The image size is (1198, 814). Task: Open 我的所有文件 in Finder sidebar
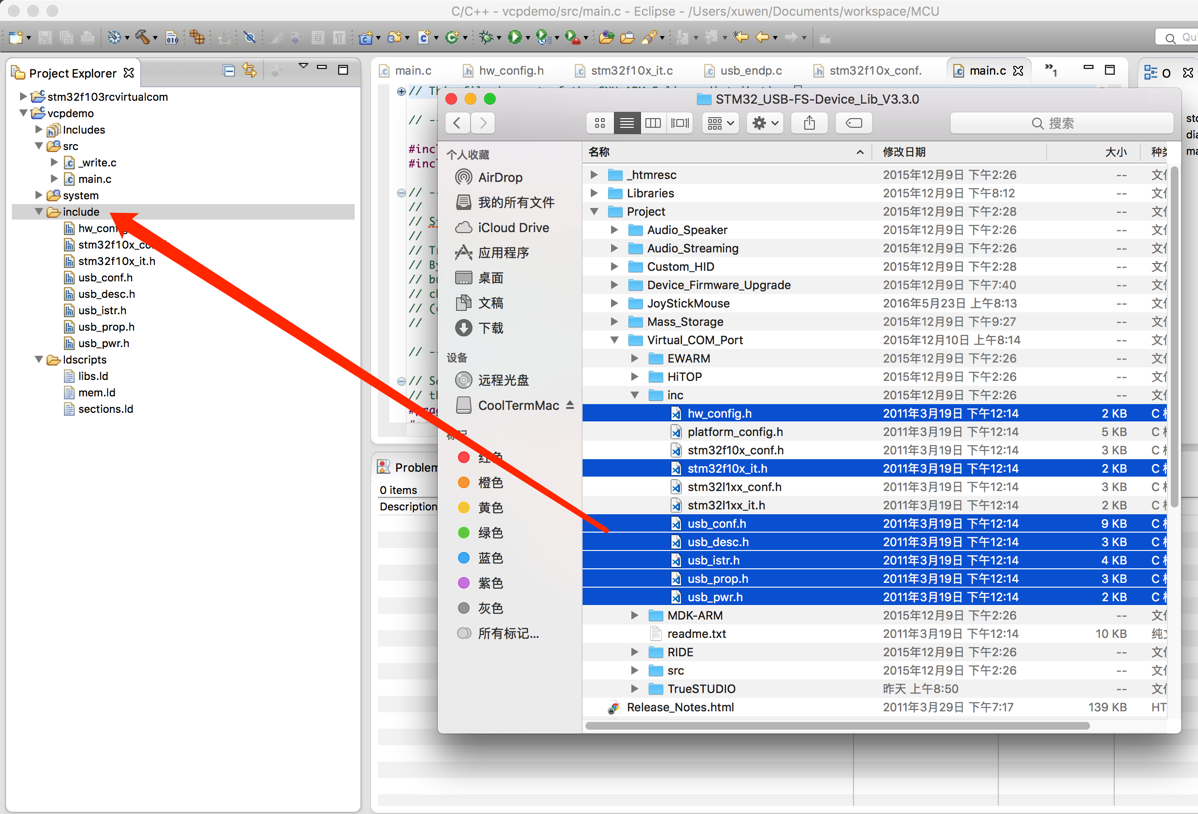(x=504, y=203)
